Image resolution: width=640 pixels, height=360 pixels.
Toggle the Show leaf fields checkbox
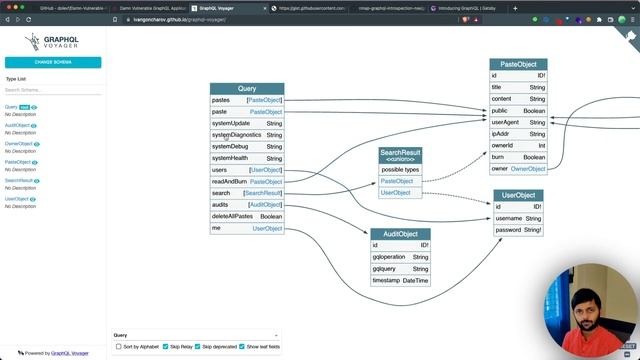242,347
